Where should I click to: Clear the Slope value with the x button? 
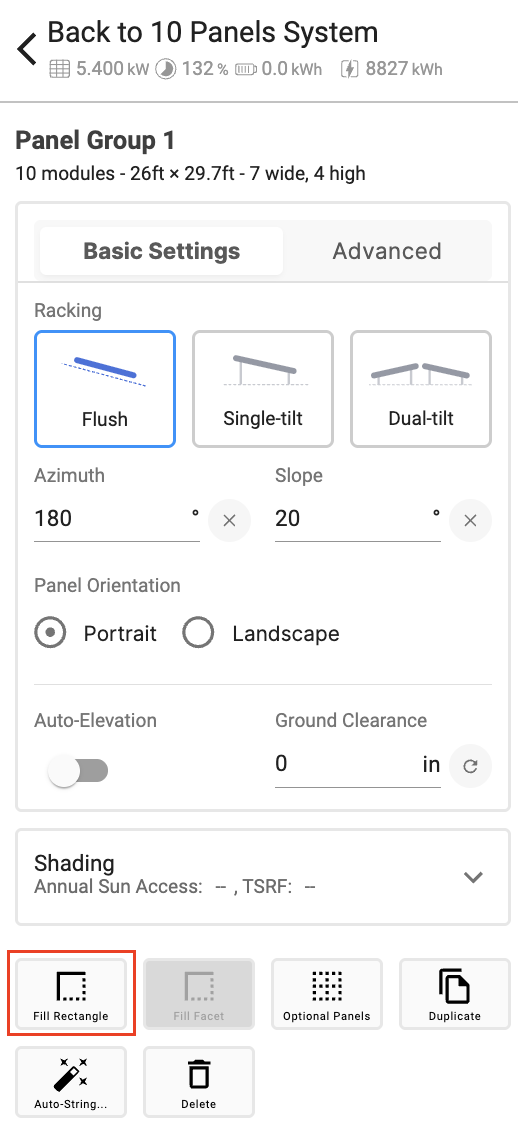[470, 520]
